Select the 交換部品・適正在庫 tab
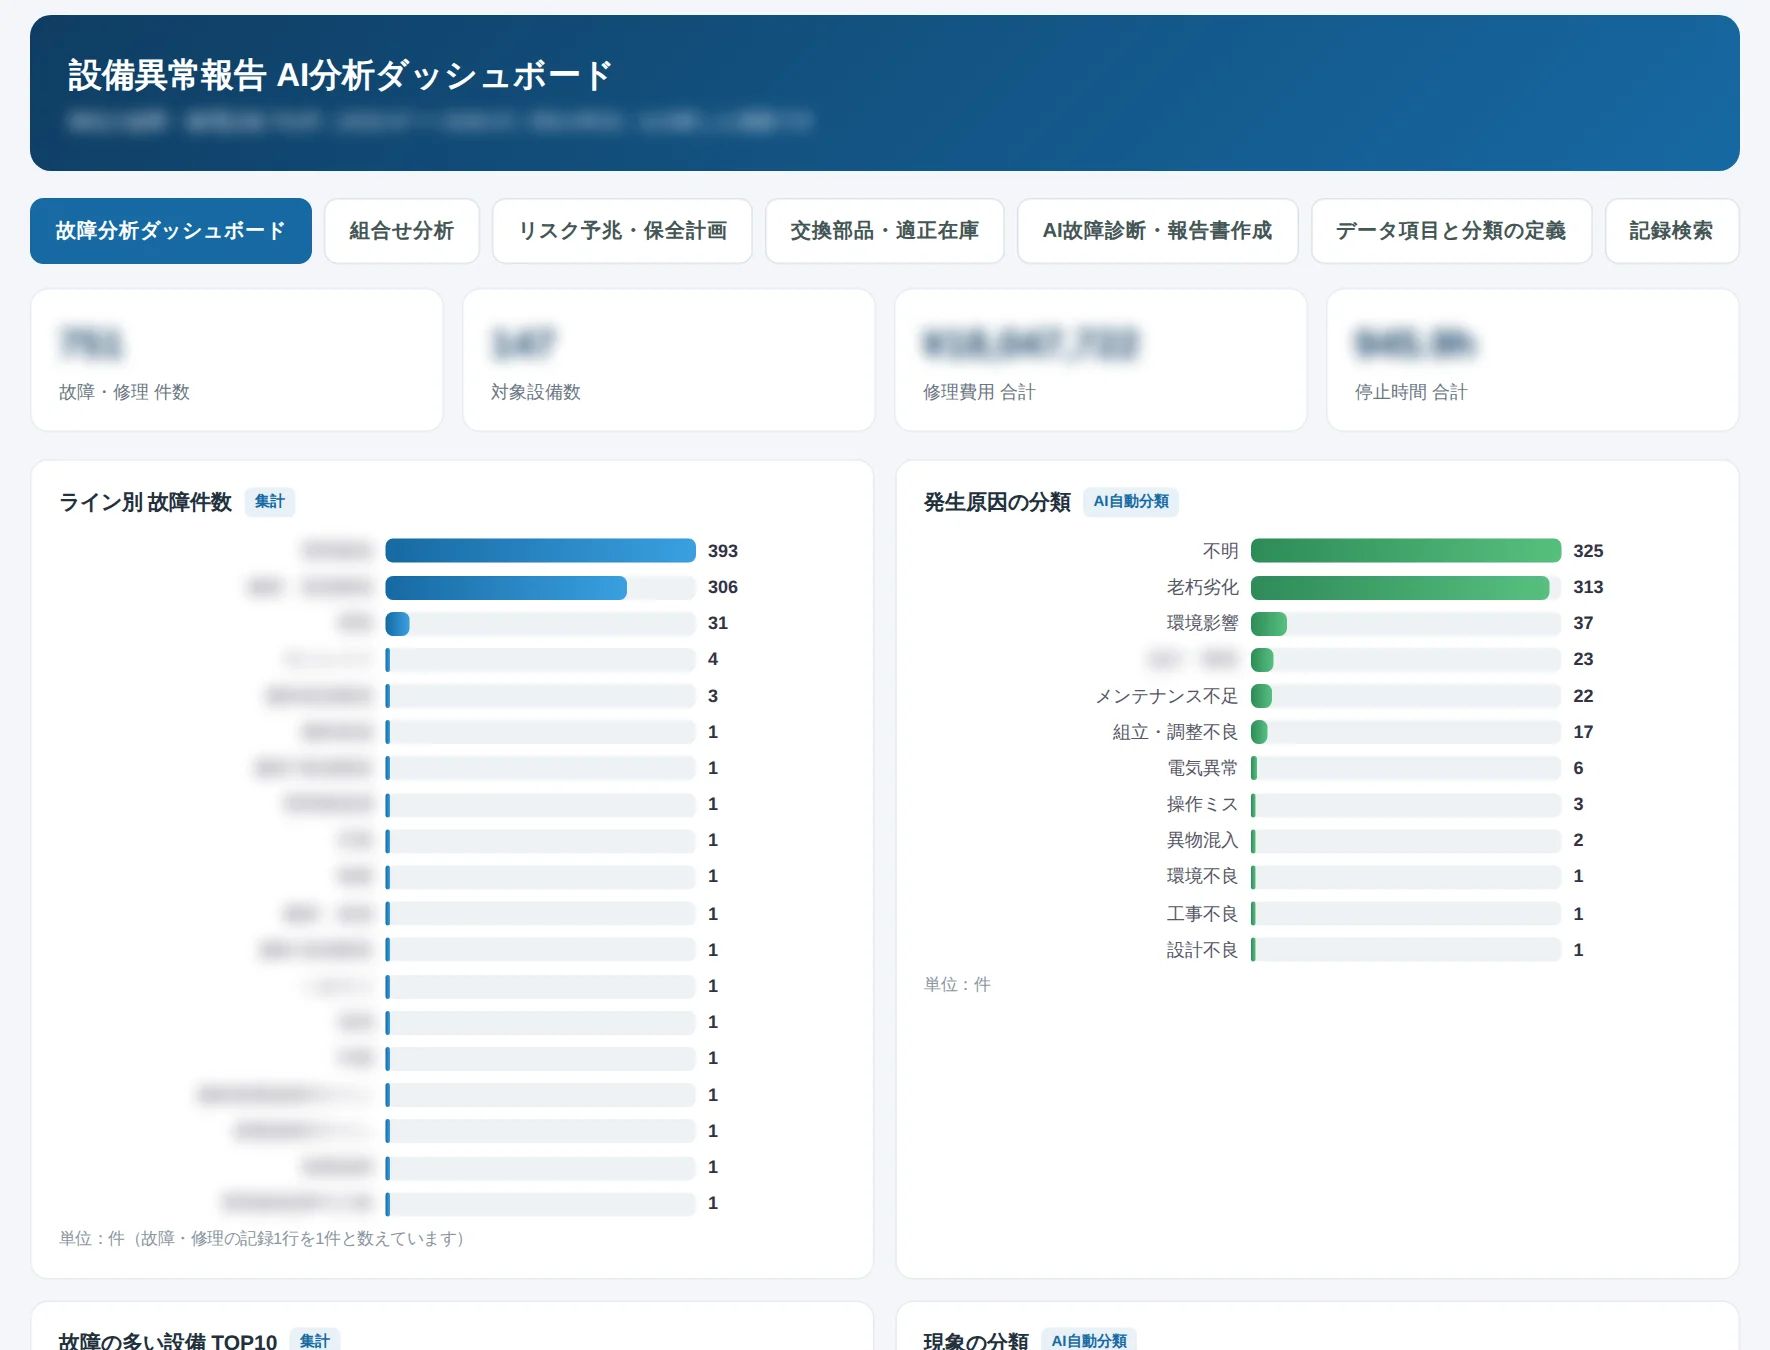This screenshot has width=1770, height=1350. 885,231
